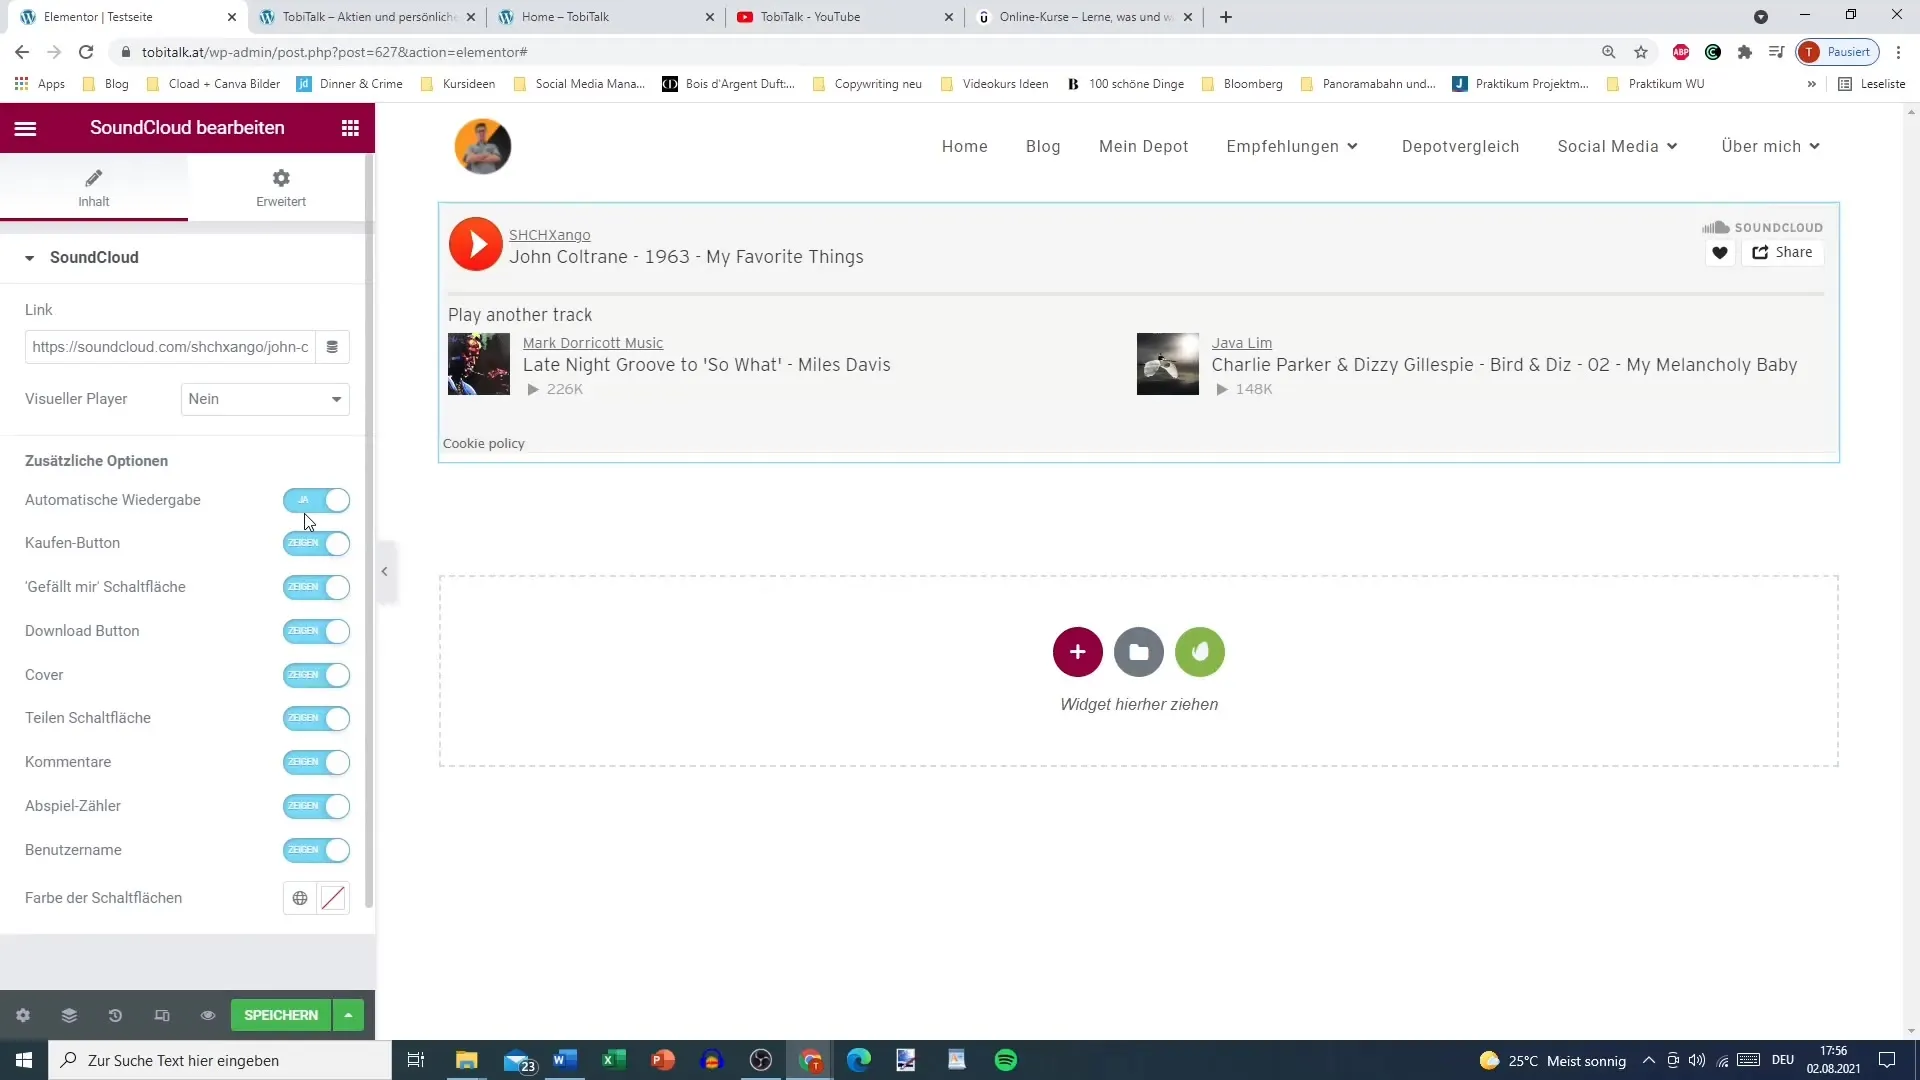Click the global color globe icon
Image resolution: width=1920 pixels, height=1080 pixels.
click(x=300, y=898)
